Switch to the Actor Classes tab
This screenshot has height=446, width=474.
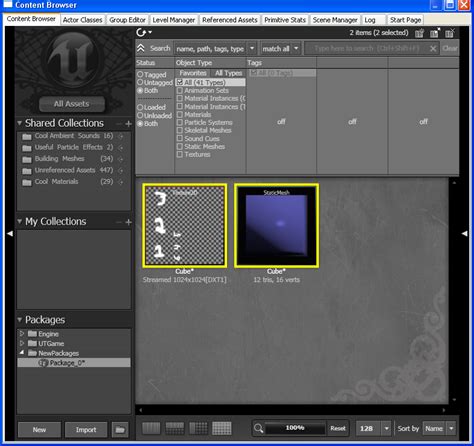pos(82,20)
